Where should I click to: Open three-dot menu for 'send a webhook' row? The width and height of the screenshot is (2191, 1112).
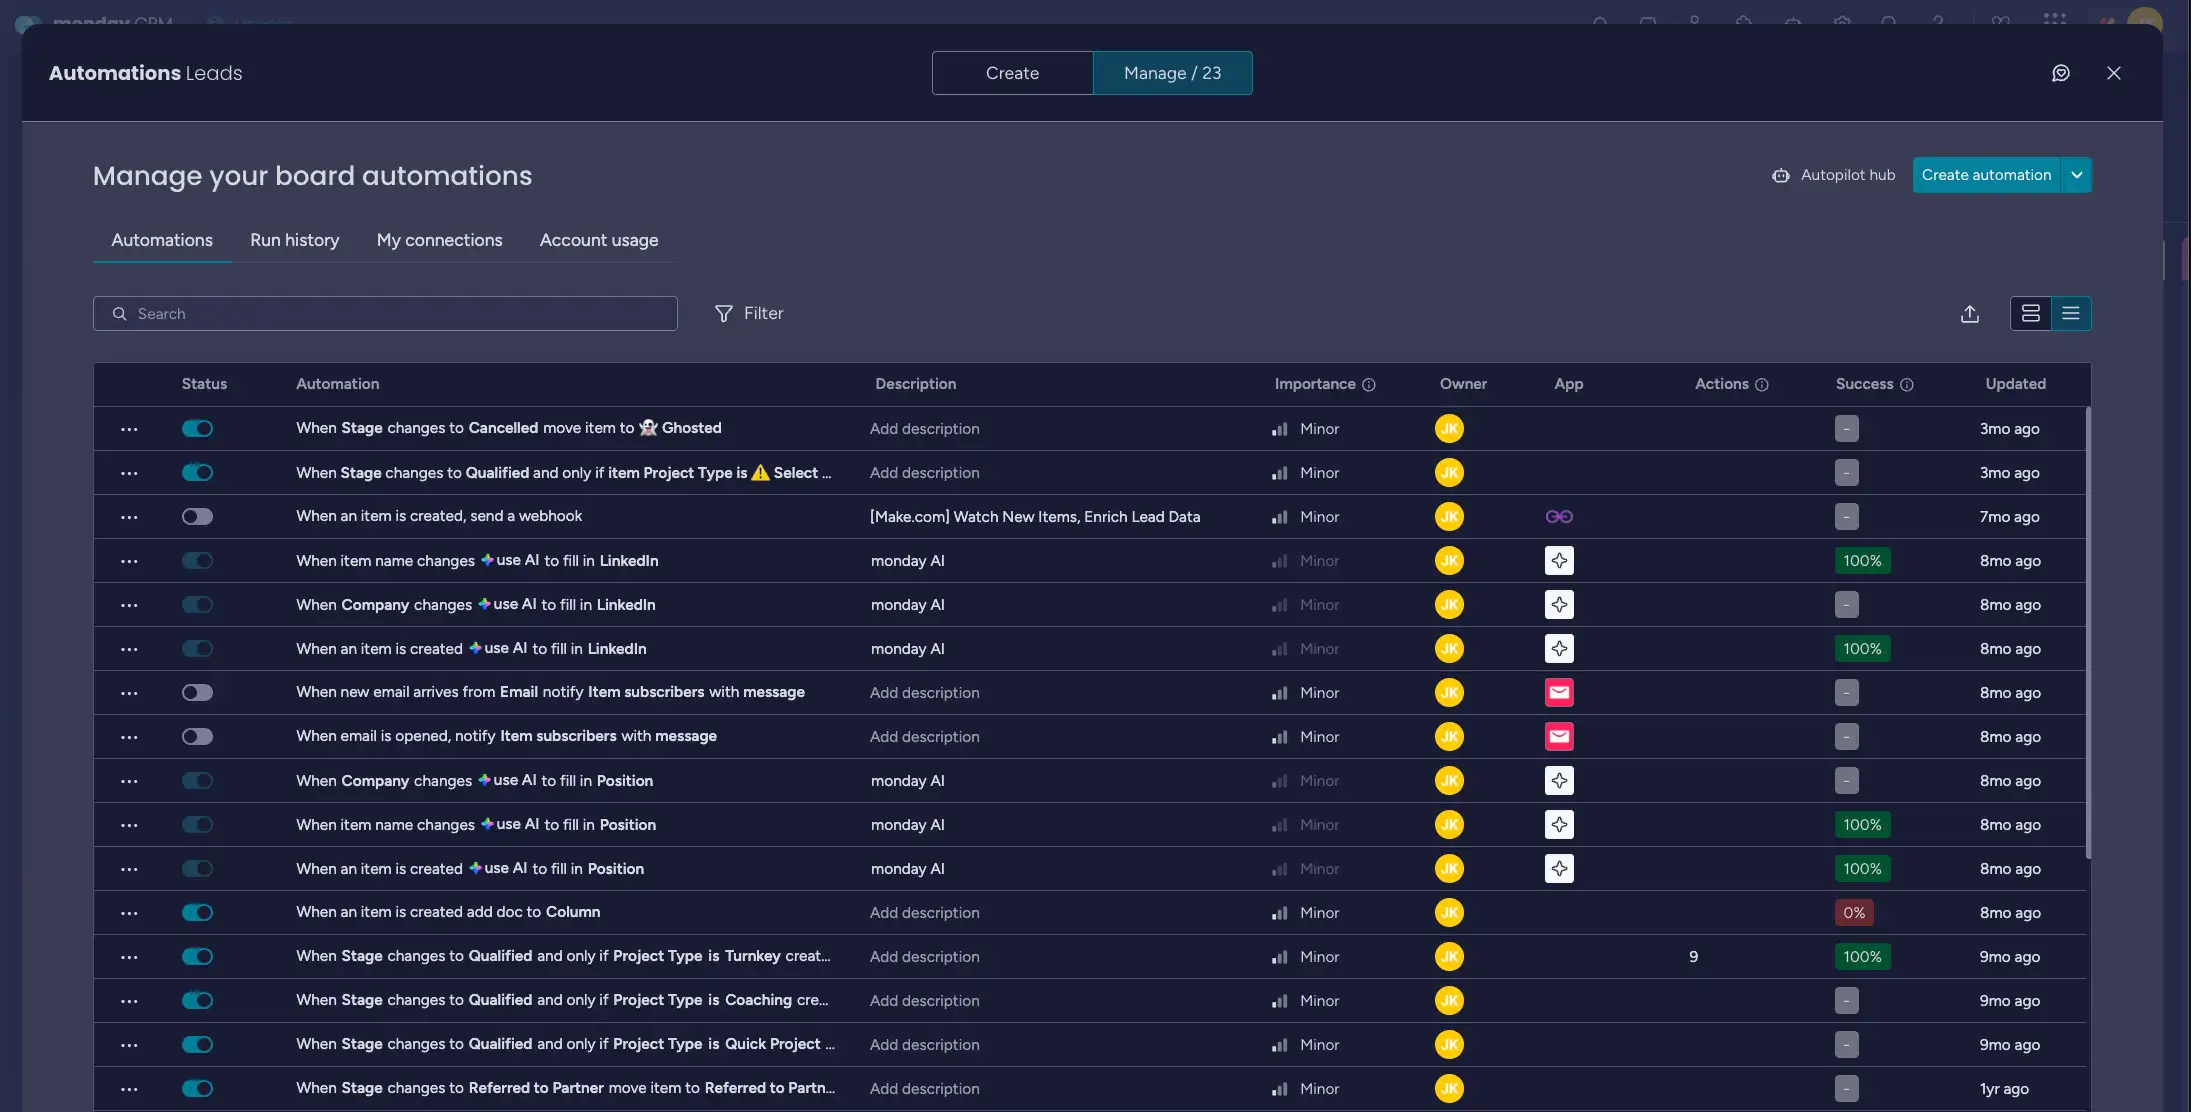tap(129, 517)
